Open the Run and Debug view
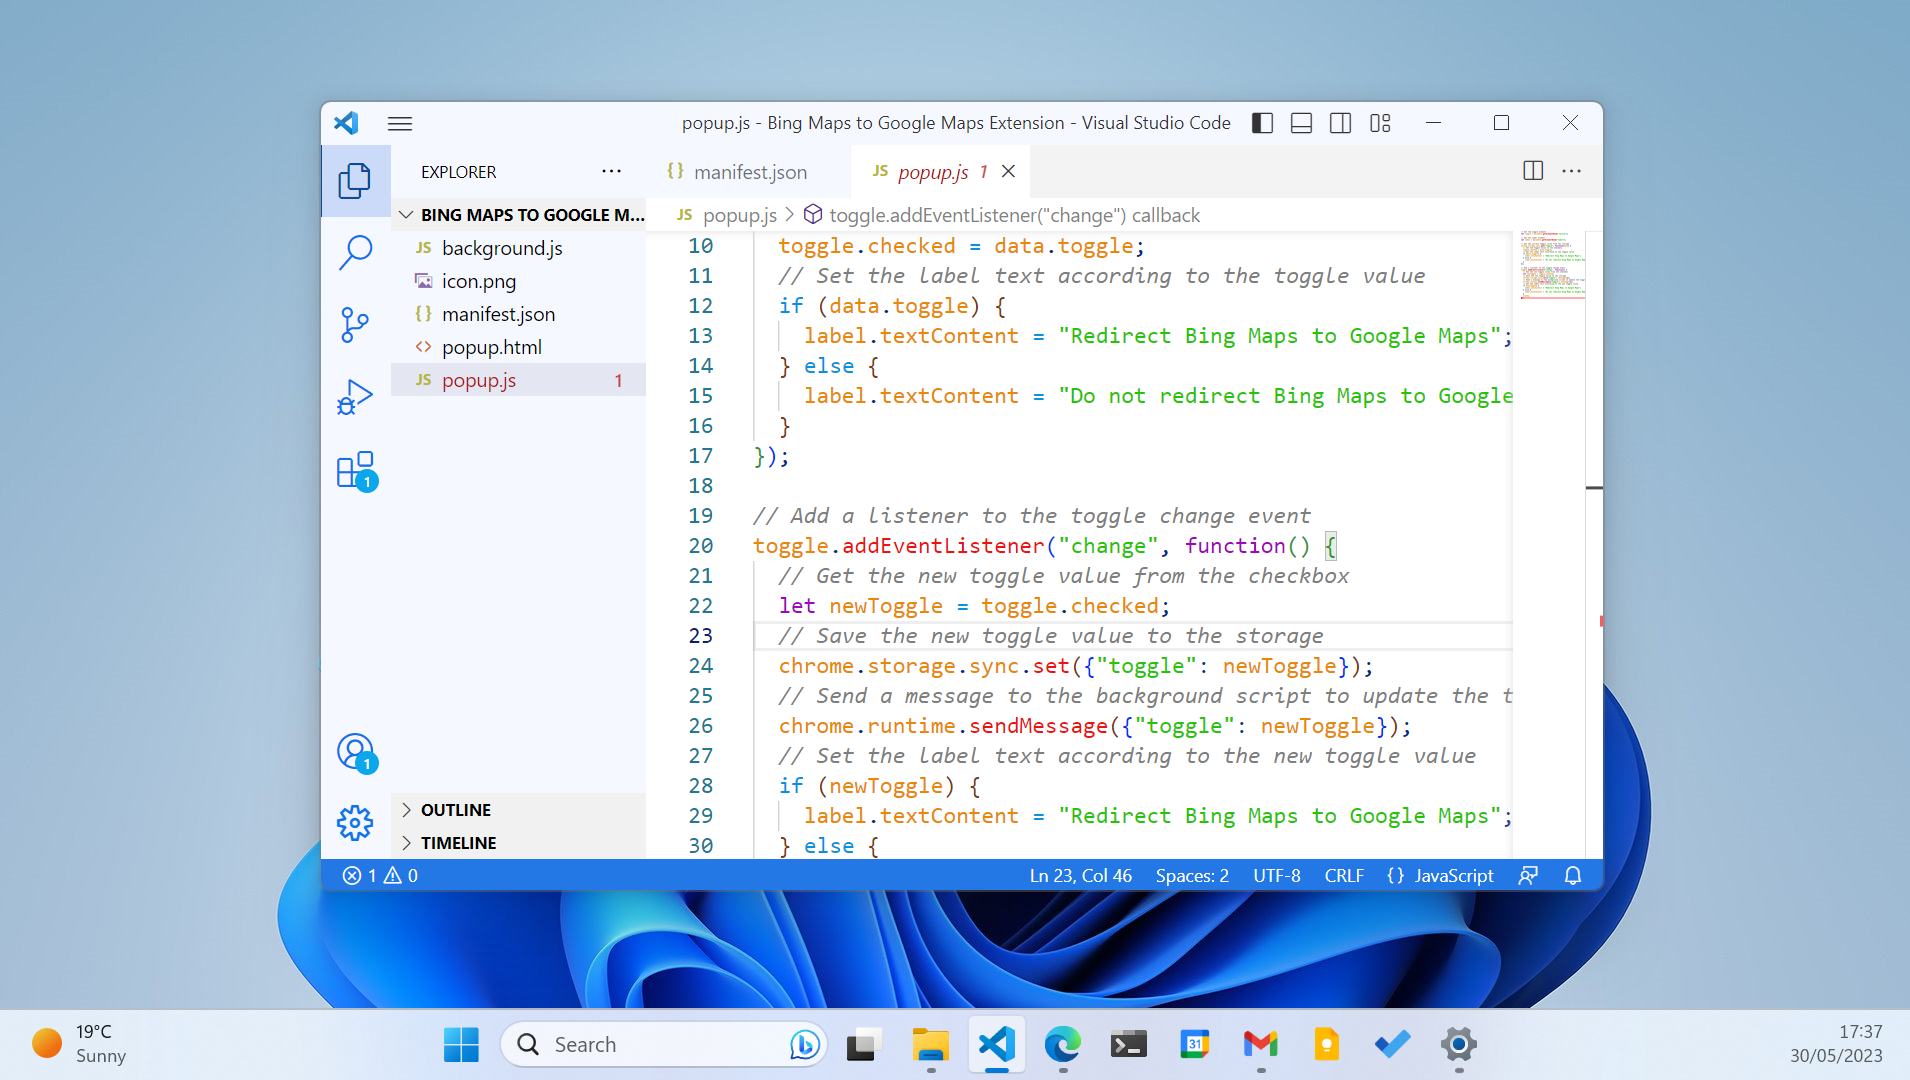Screen dimensions: 1910x1080 [x=355, y=397]
